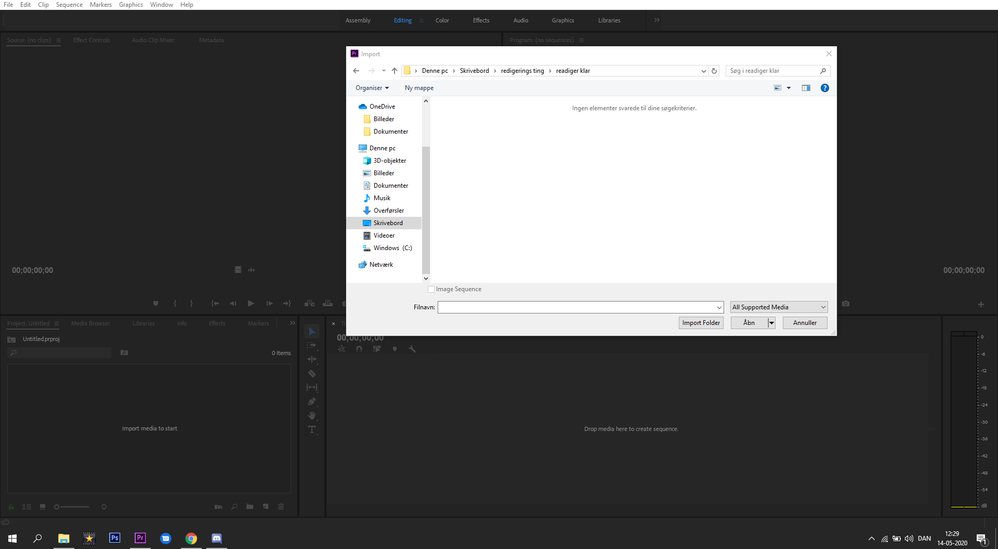The height and width of the screenshot is (549, 998).
Task: Select the Track Select Forward tool
Action: pyautogui.click(x=312, y=345)
